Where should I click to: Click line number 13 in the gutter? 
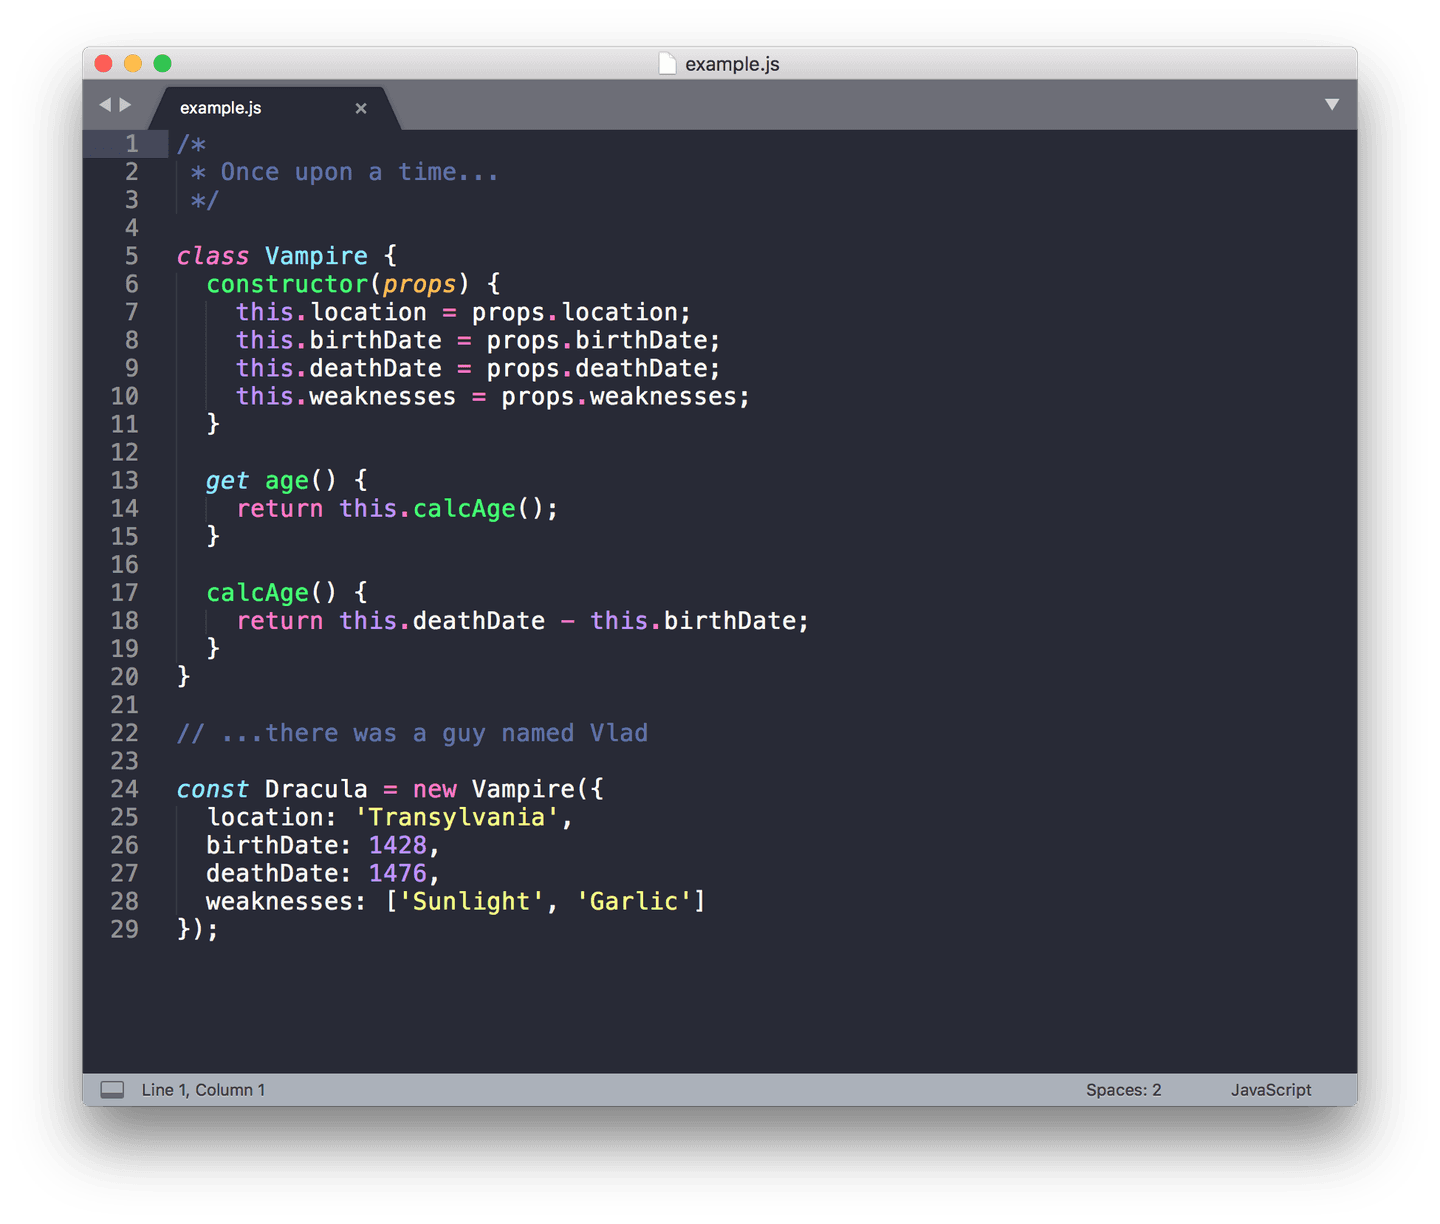125,481
